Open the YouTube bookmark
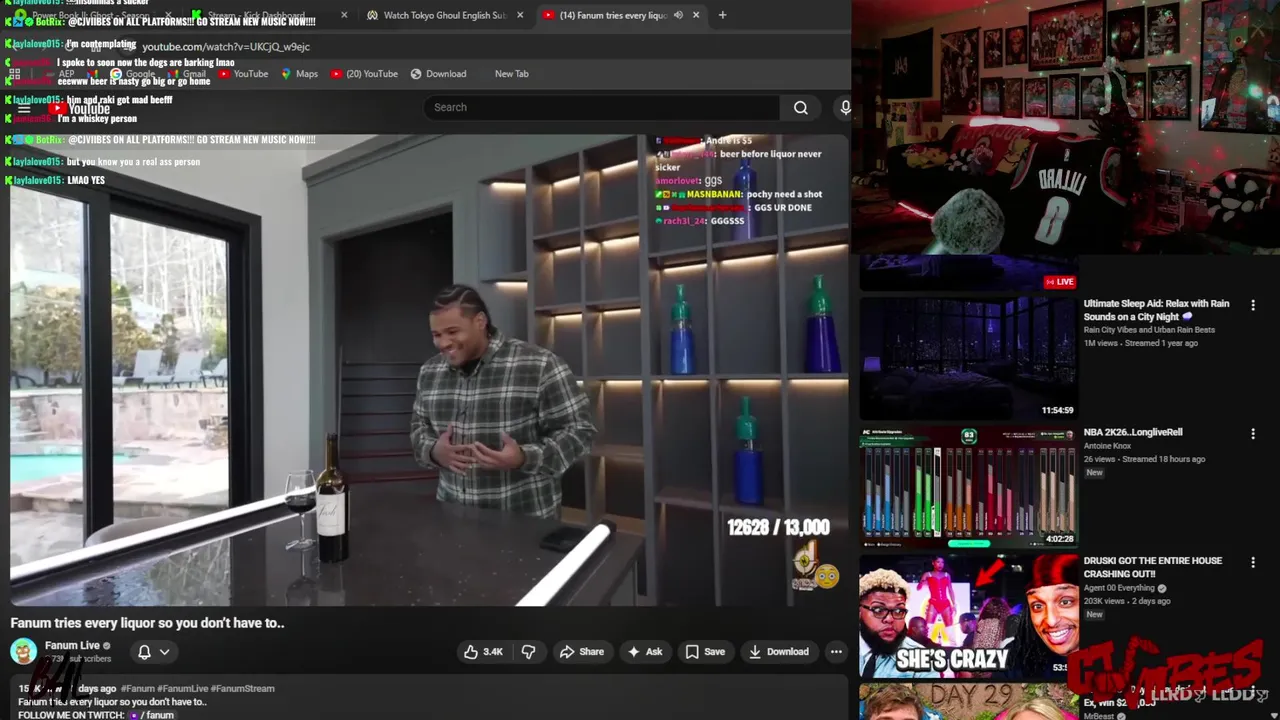Viewport: 1280px width, 720px height. click(x=243, y=74)
